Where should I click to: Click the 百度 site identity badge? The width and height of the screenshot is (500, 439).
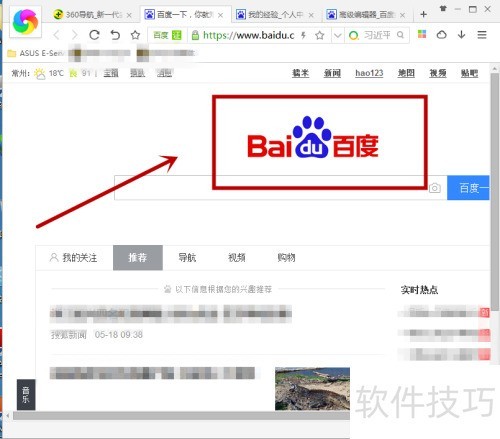(167, 35)
